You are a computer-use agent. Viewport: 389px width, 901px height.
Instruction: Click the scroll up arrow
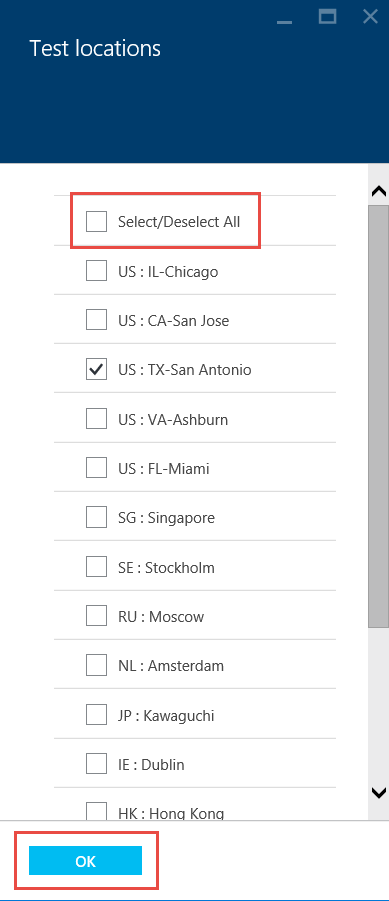(x=379, y=192)
